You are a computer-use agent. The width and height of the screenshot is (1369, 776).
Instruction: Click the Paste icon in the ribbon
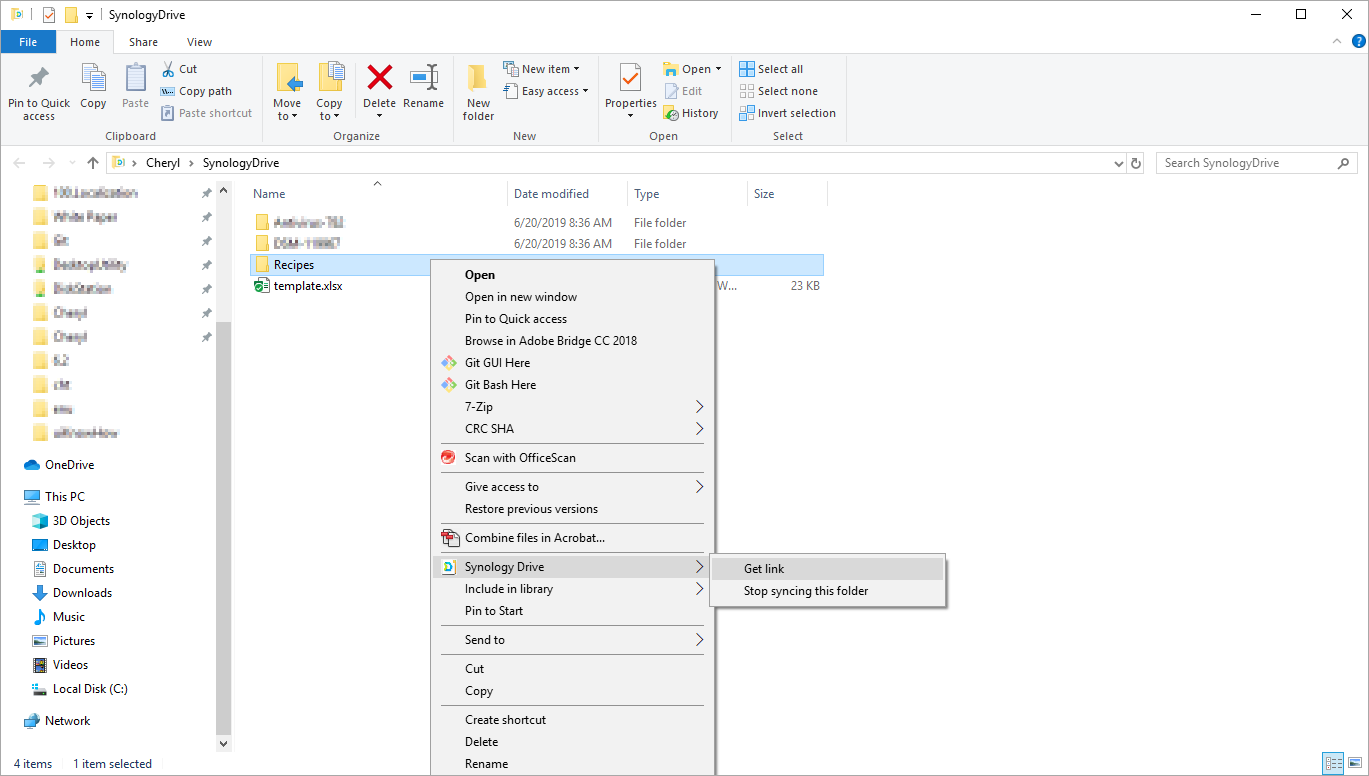pos(135,88)
